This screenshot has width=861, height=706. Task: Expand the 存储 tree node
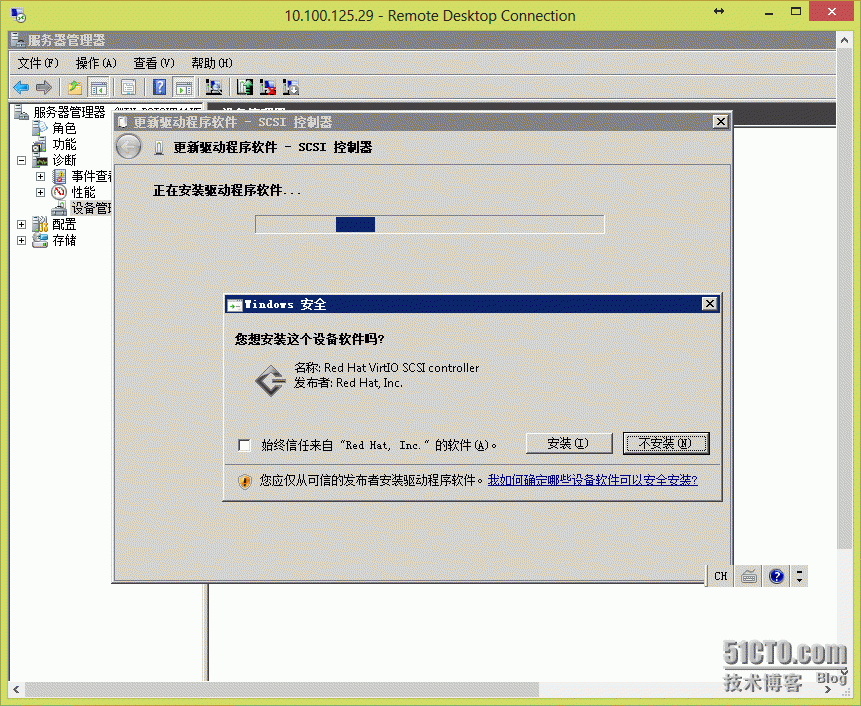click(x=21, y=240)
